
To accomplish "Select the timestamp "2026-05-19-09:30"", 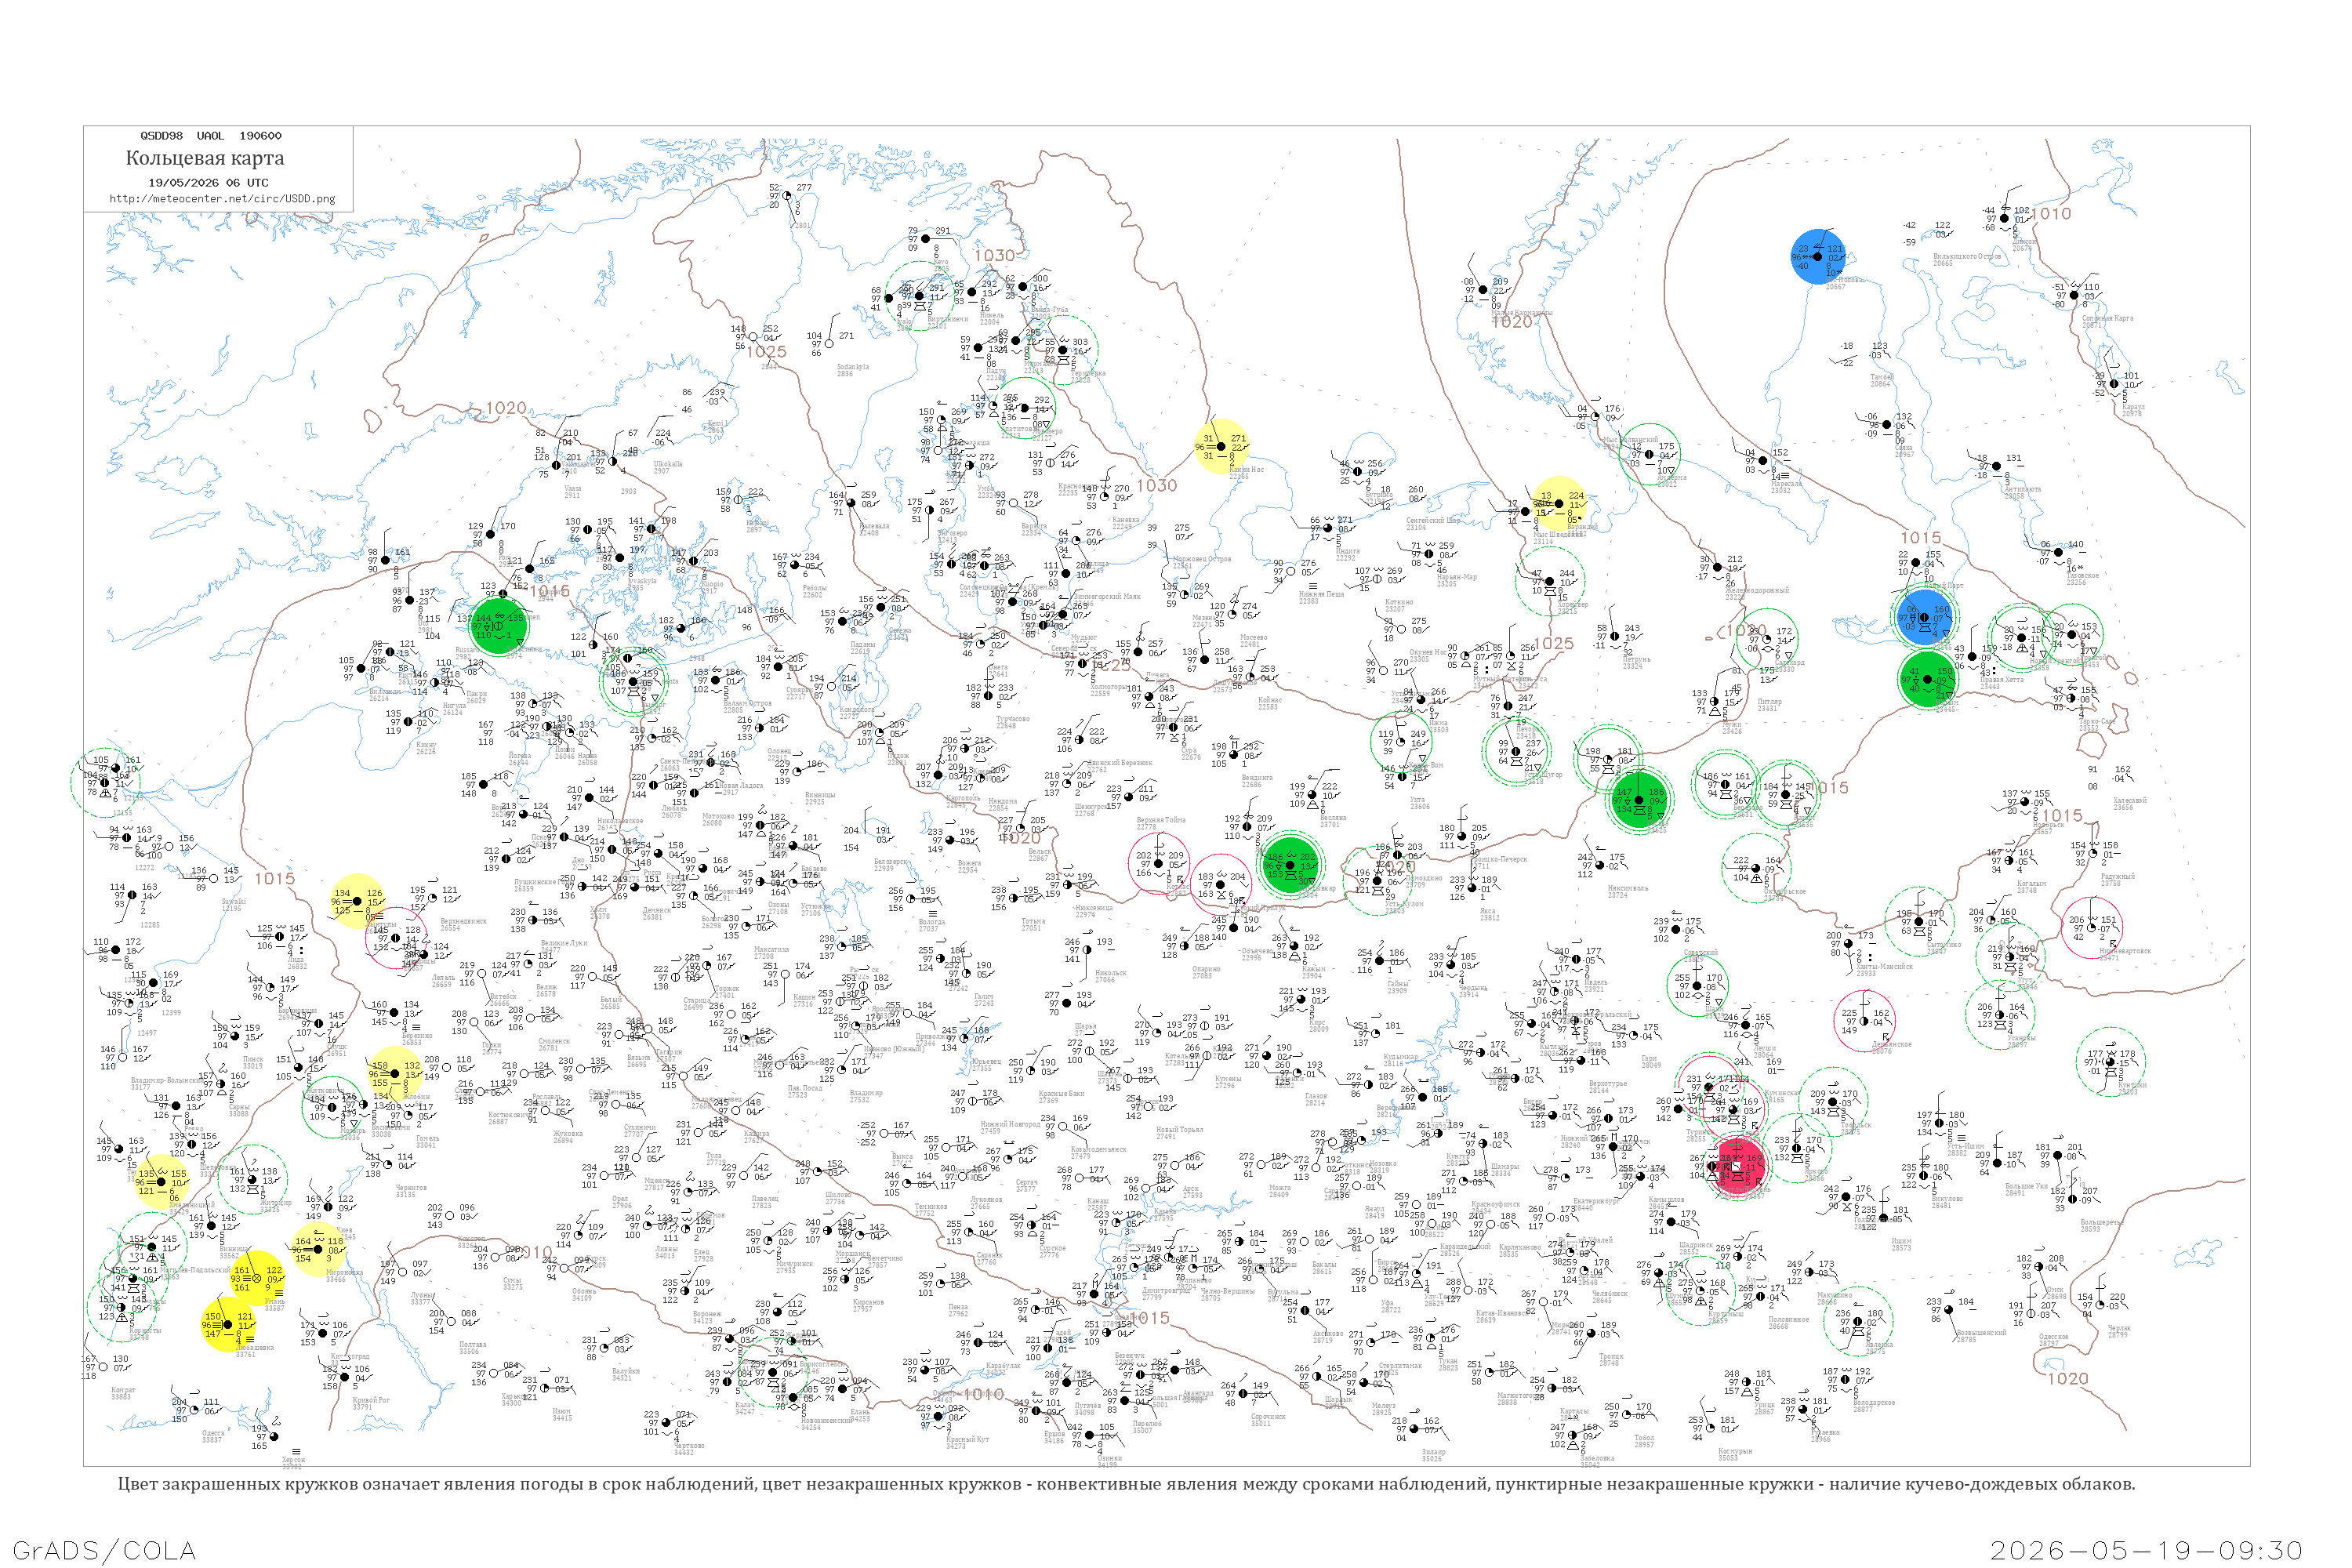I will pyautogui.click(x=2146, y=1550).
